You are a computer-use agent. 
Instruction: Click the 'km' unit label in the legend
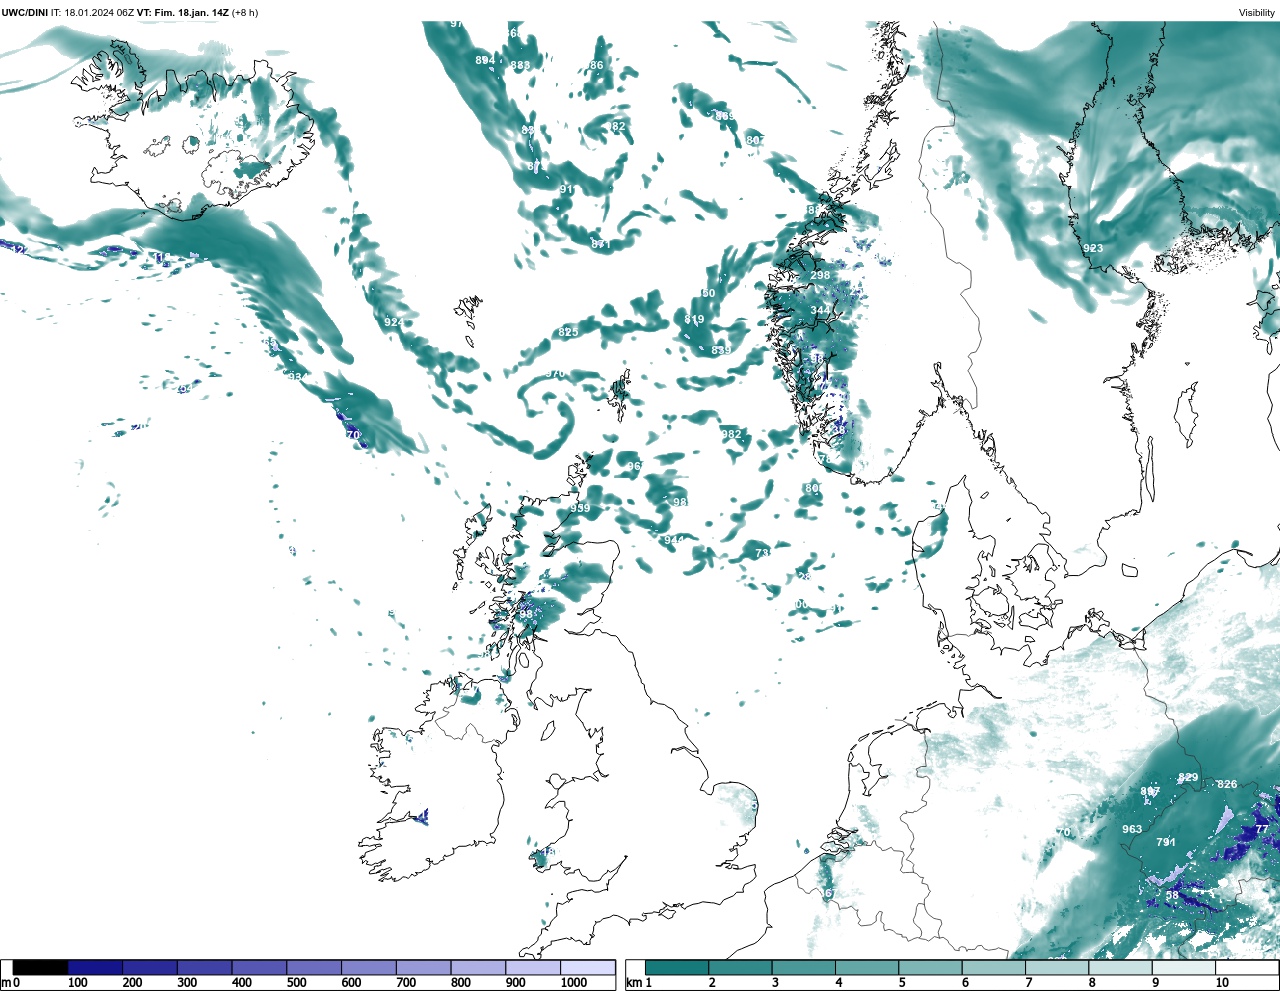pos(632,983)
